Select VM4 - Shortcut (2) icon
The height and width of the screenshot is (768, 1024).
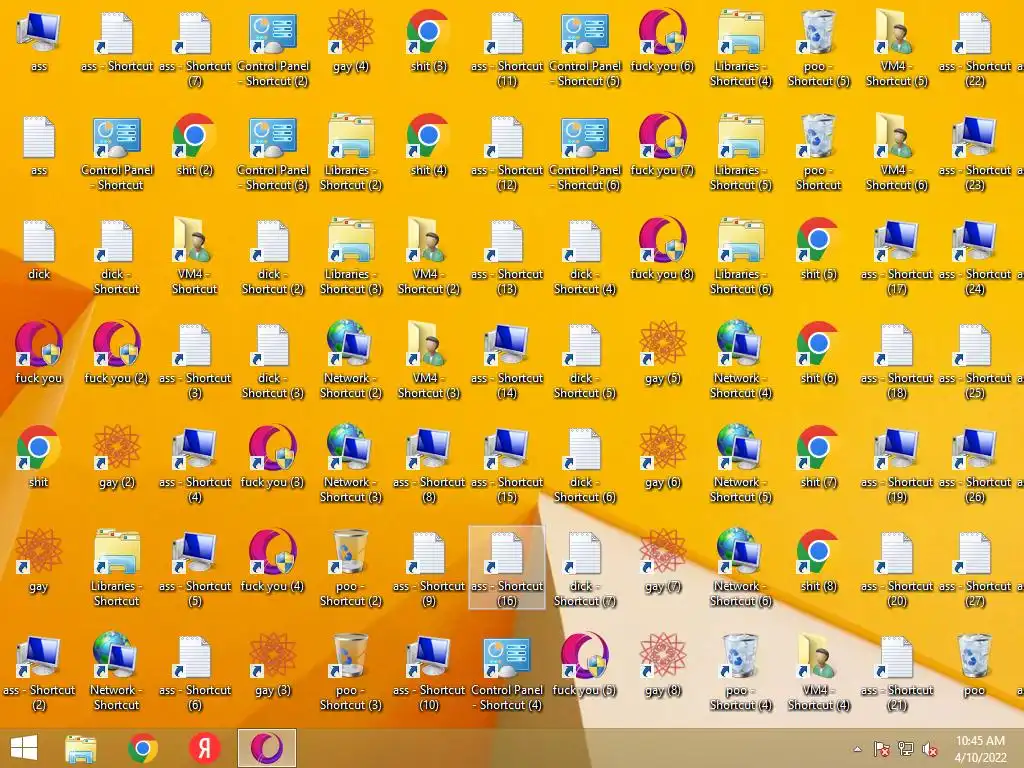(428, 256)
